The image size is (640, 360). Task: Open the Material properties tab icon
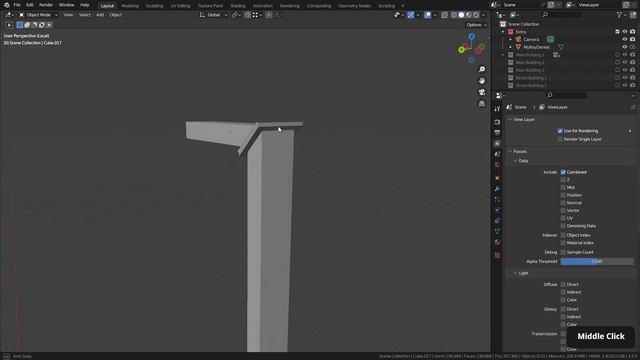point(497,242)
